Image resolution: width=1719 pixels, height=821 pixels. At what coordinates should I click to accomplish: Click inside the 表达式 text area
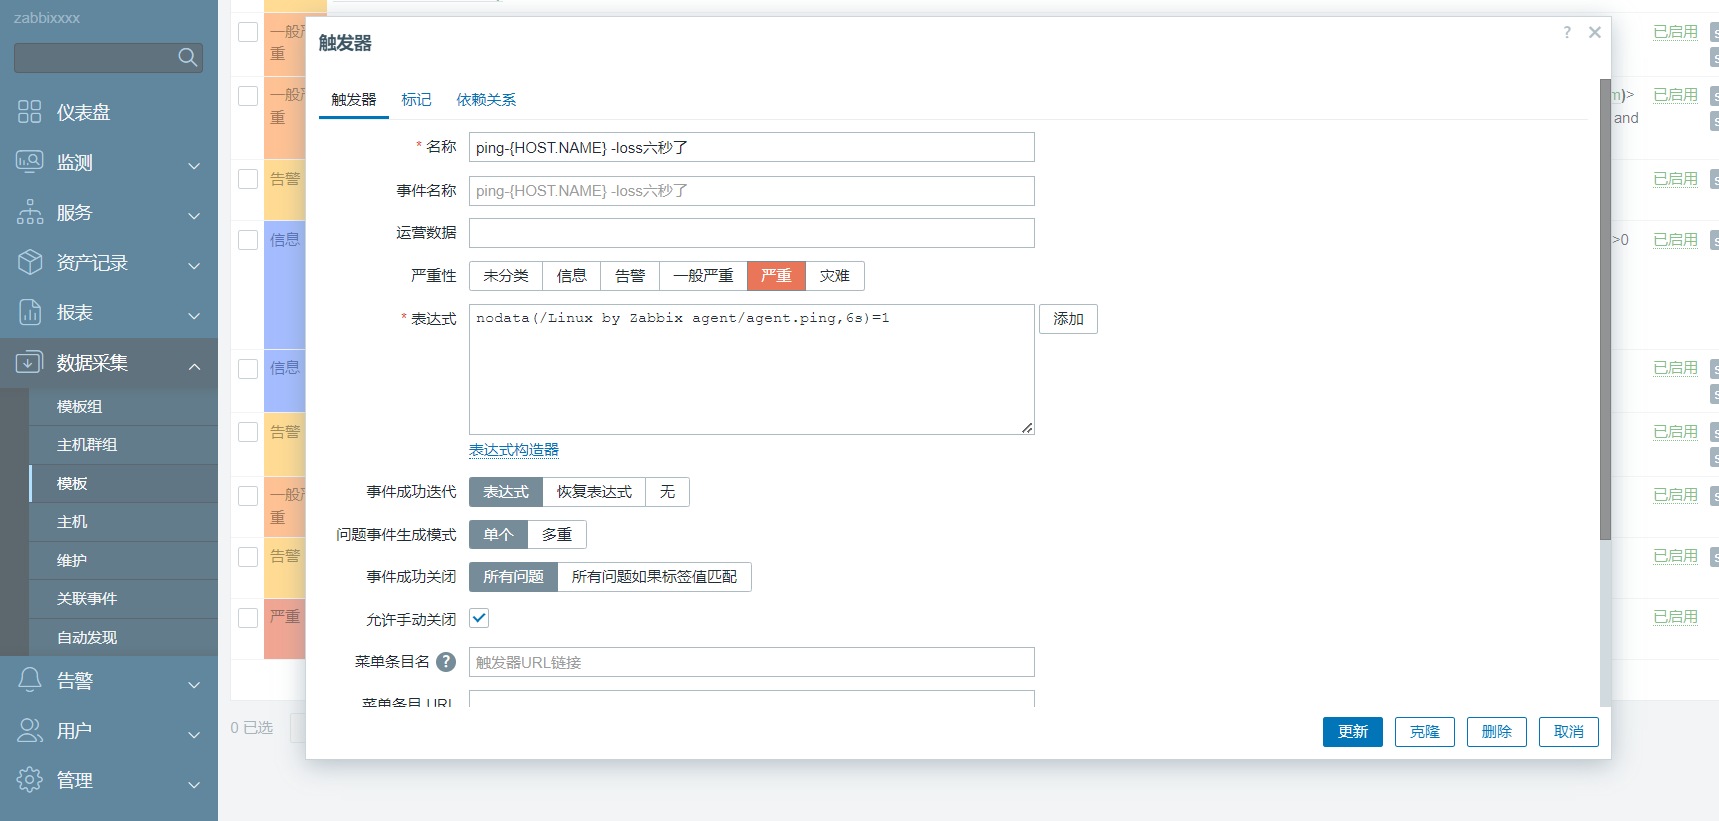(752, 369)
